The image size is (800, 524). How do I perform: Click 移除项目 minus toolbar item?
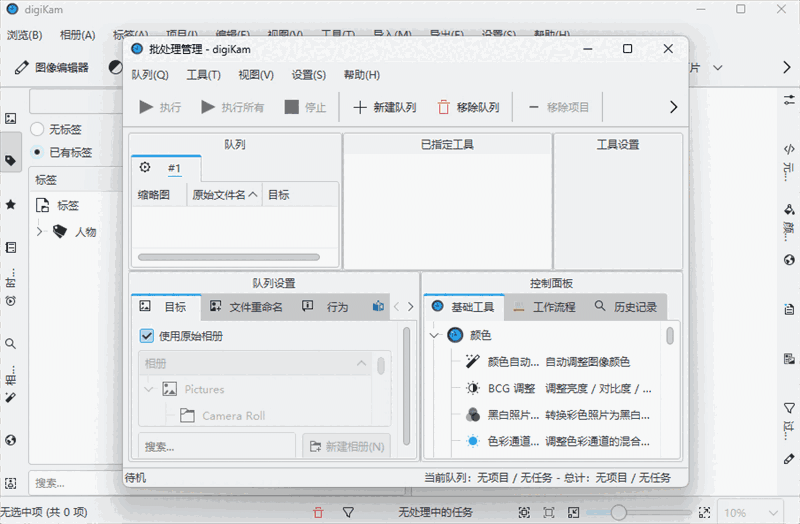click(559, 107)
